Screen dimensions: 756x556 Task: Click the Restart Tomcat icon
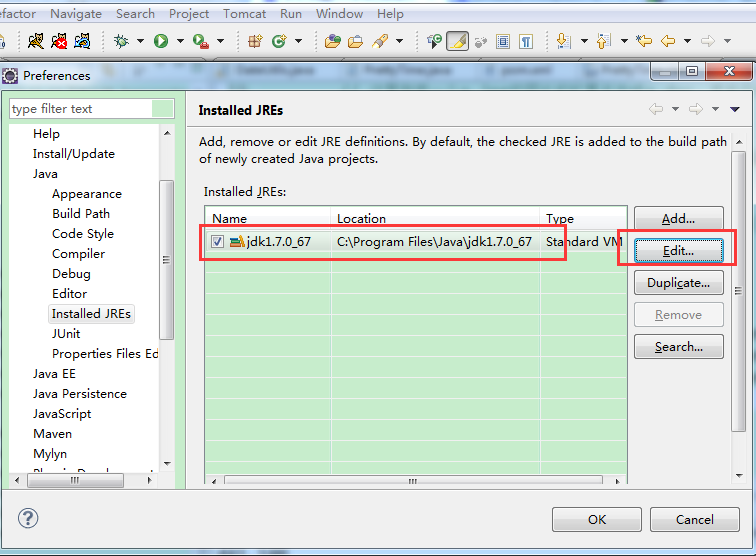click(x=82, y=41)
